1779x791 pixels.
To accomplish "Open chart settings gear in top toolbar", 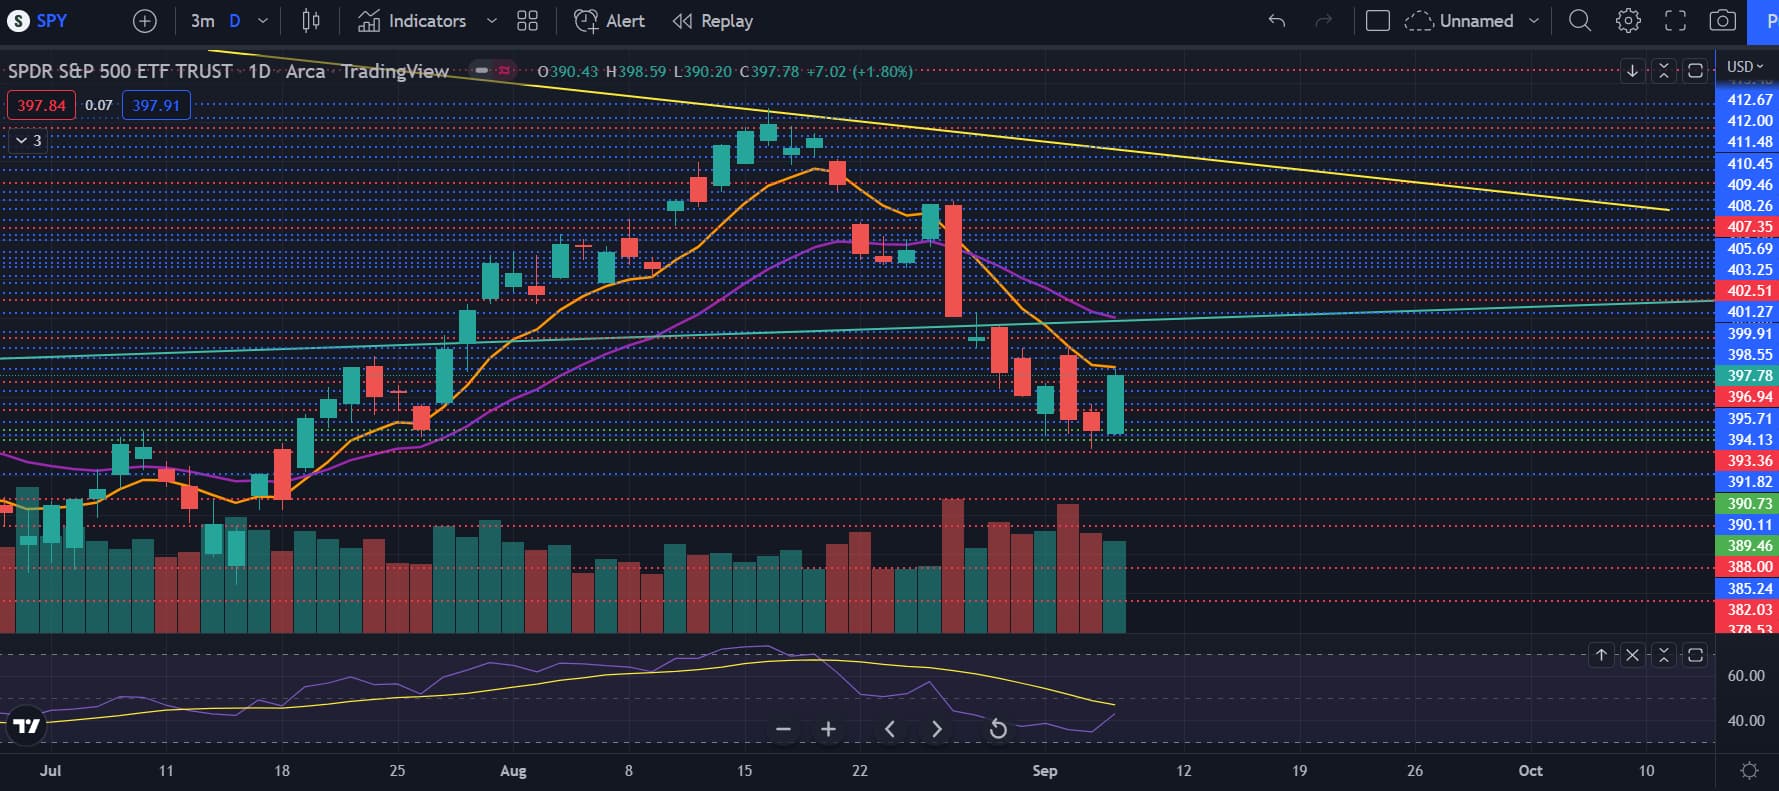I will click(1628, 21).
